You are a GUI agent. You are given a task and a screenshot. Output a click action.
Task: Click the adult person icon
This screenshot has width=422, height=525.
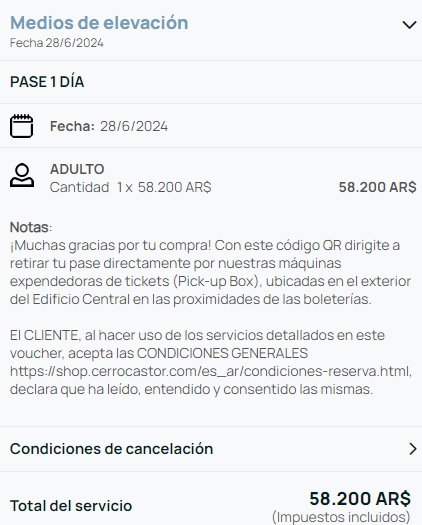coord(22,175)
